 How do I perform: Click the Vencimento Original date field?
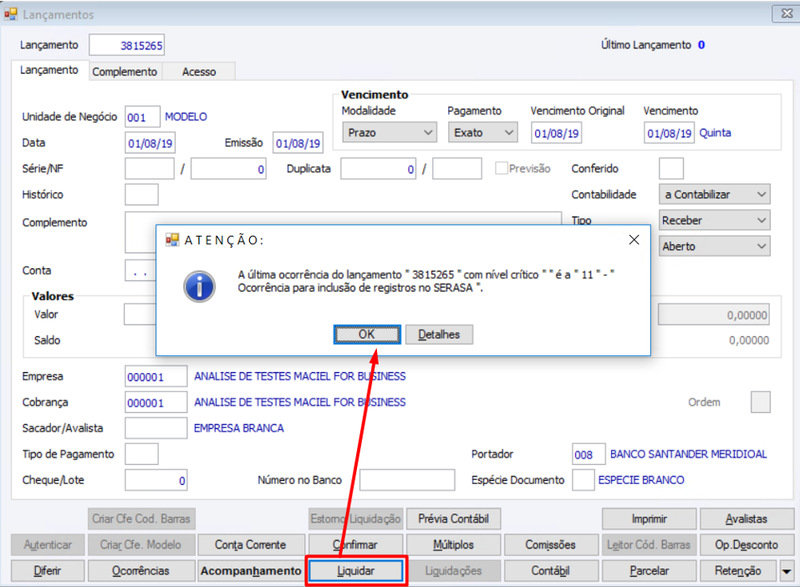coord(556,133)
